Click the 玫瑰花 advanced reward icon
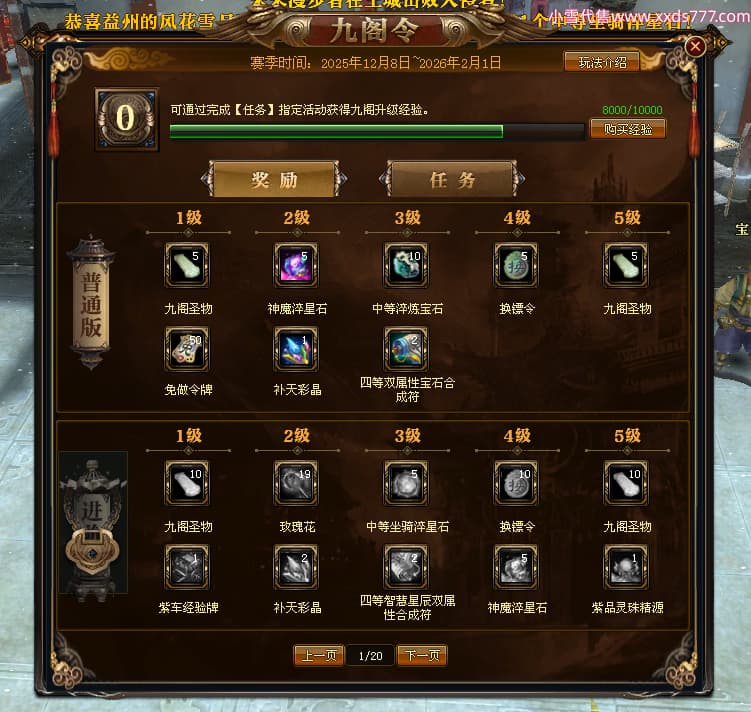 pyautogui.click(x=296, y=483)
